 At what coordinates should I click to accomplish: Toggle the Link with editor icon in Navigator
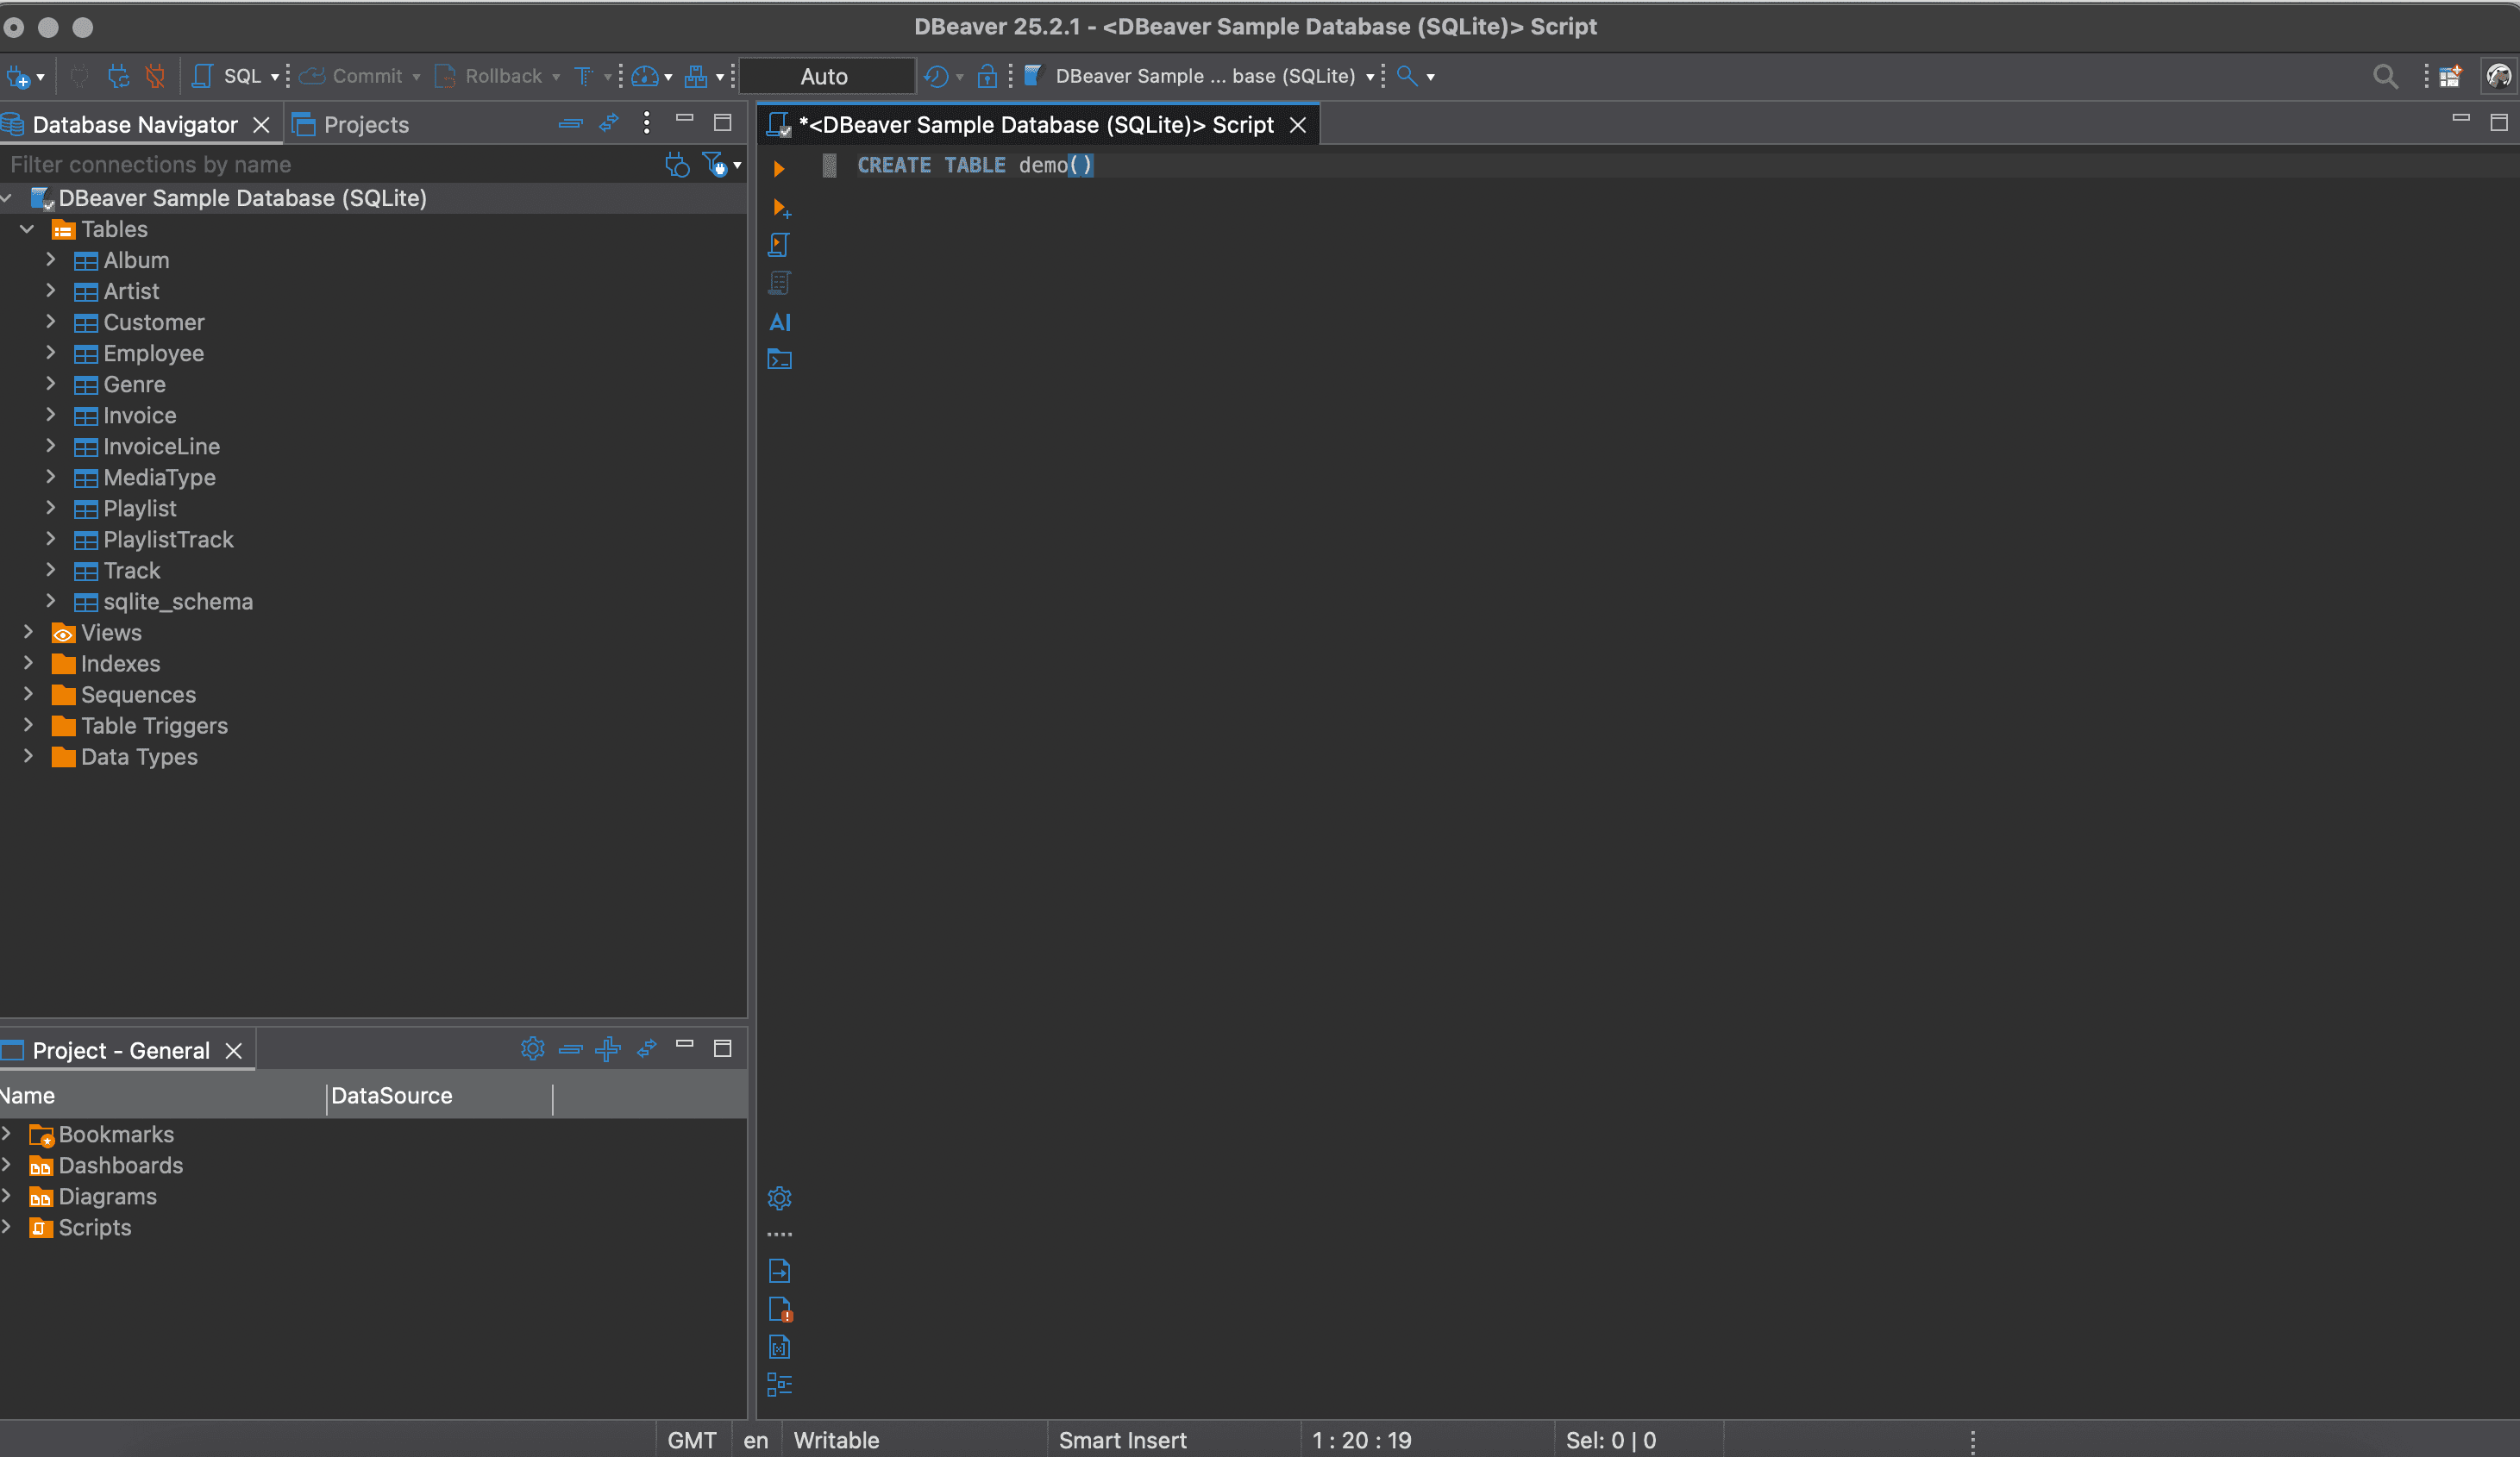pyautogui.click(x=609, y=123)
